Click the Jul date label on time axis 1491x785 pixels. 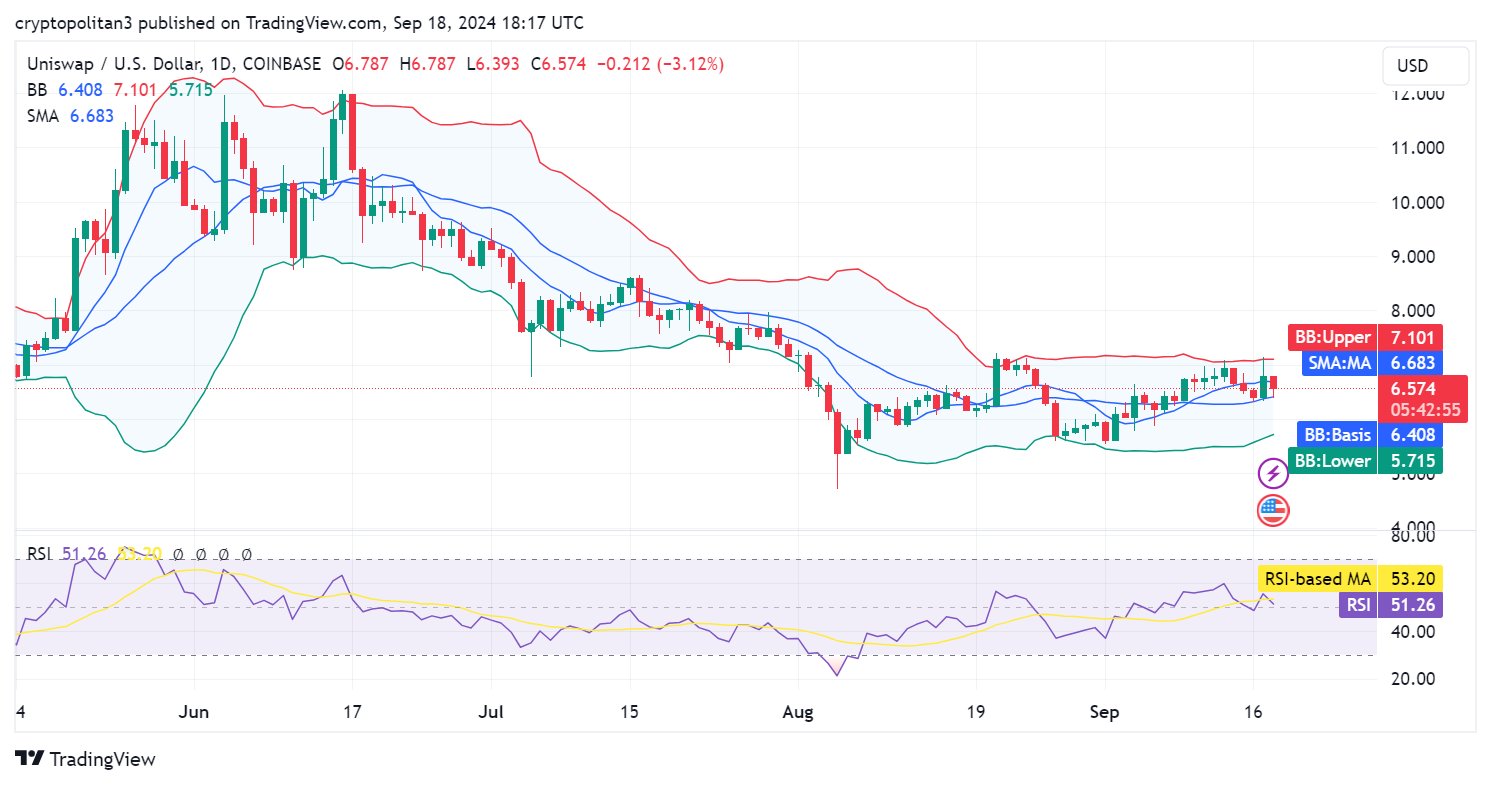coord(491,712)
